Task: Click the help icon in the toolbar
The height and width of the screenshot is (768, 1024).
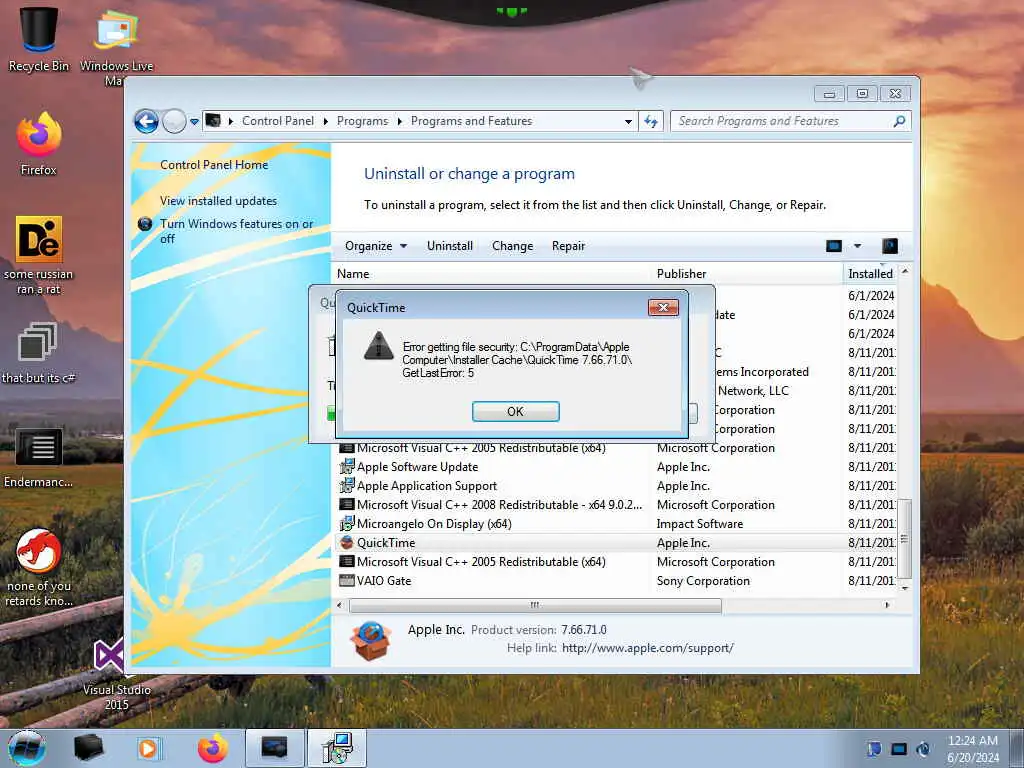Action: coord(889,246)
